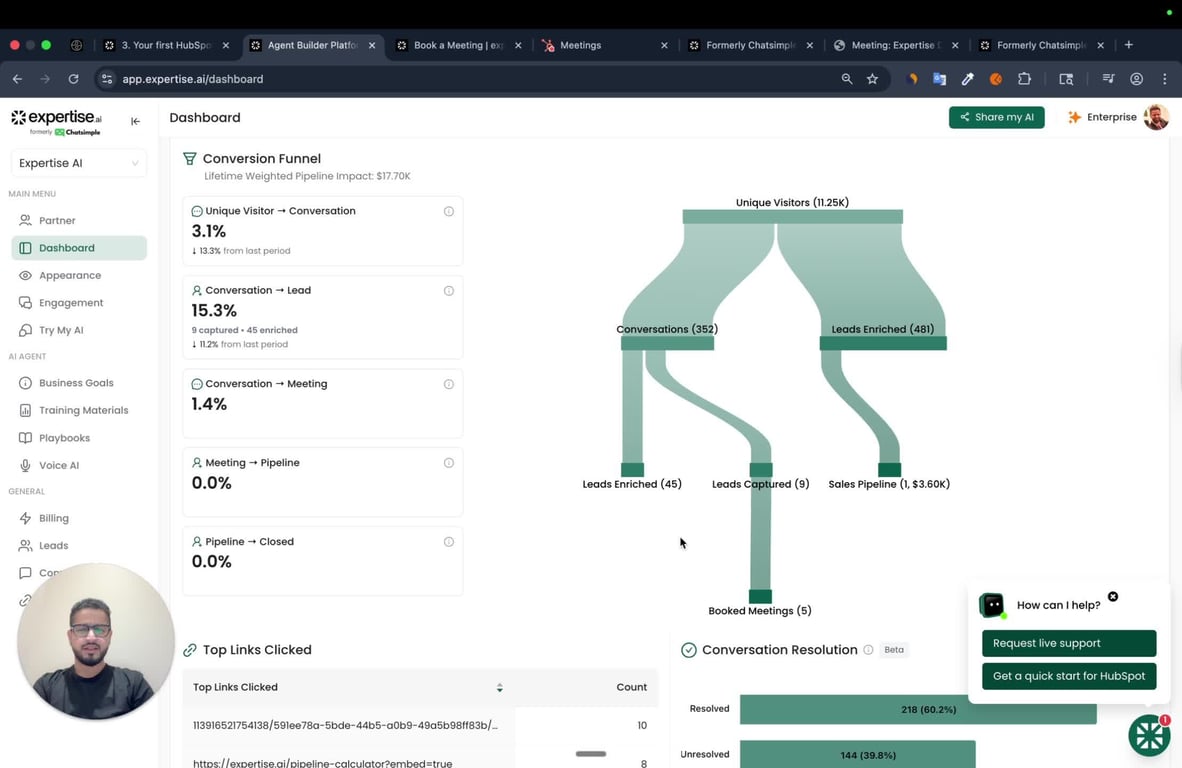Open the Partner menu item
Image resolution: width=1182 pixels, height=768 pixels.
79,220
